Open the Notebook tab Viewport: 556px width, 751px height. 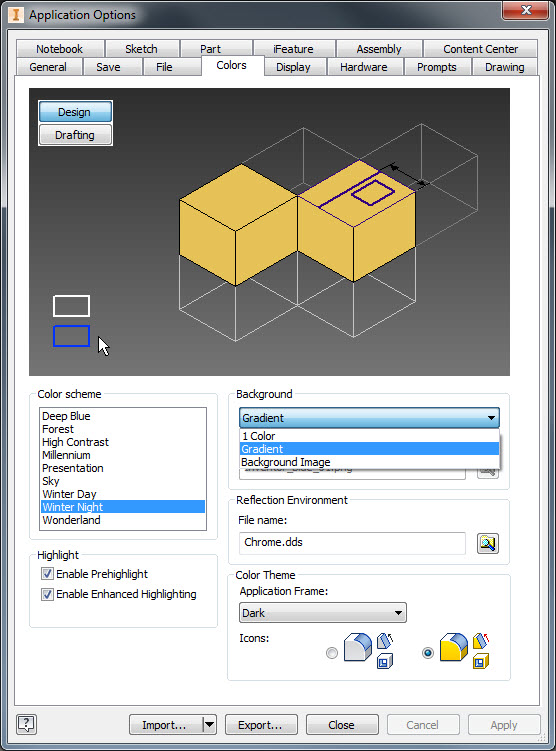(59, 49)
